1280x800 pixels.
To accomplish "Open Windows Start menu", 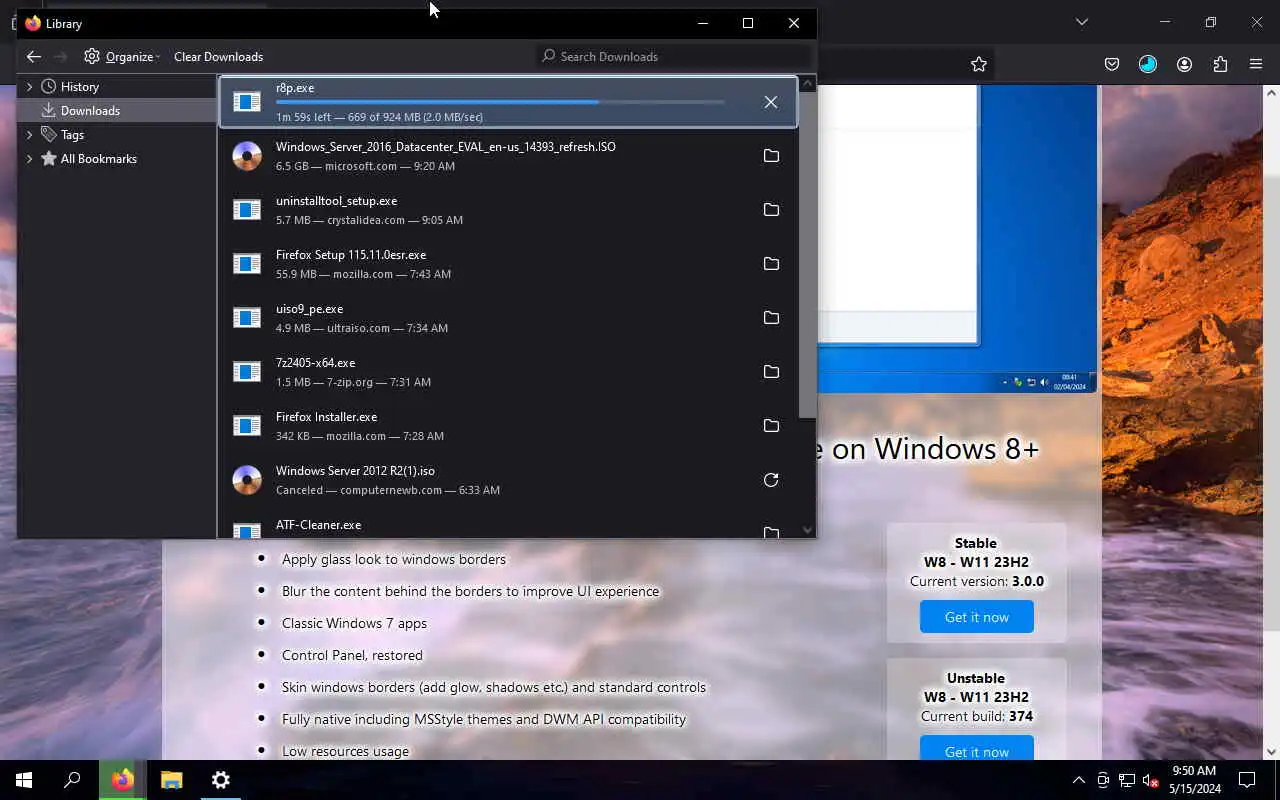I will coord(24,780).
